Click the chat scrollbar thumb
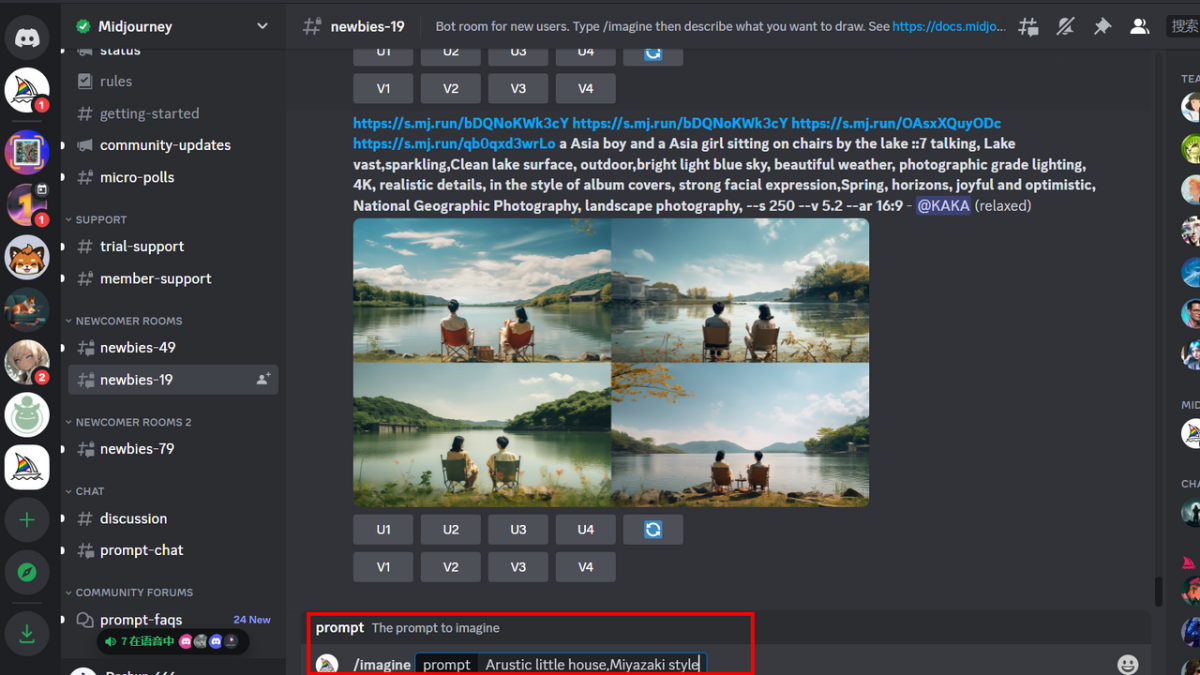The height and width of the screenshot is (675, 1200). pyautogui.click(x=1159, y=591)
